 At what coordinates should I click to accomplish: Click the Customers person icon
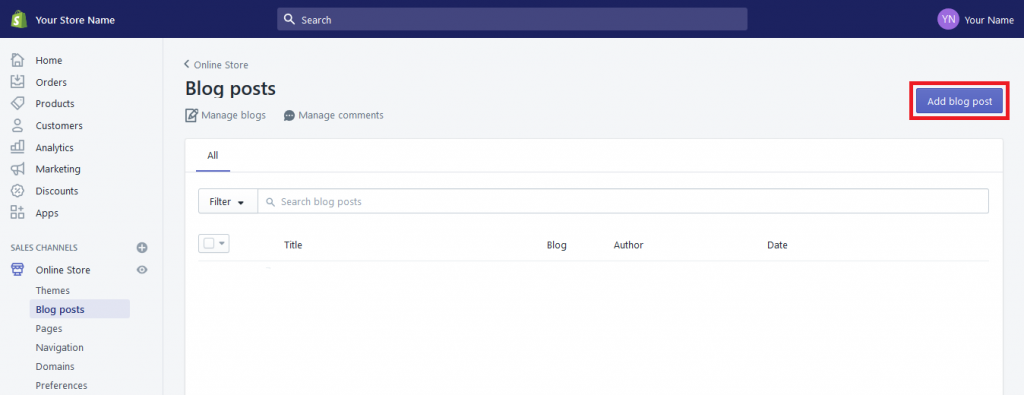pos(18,125)
